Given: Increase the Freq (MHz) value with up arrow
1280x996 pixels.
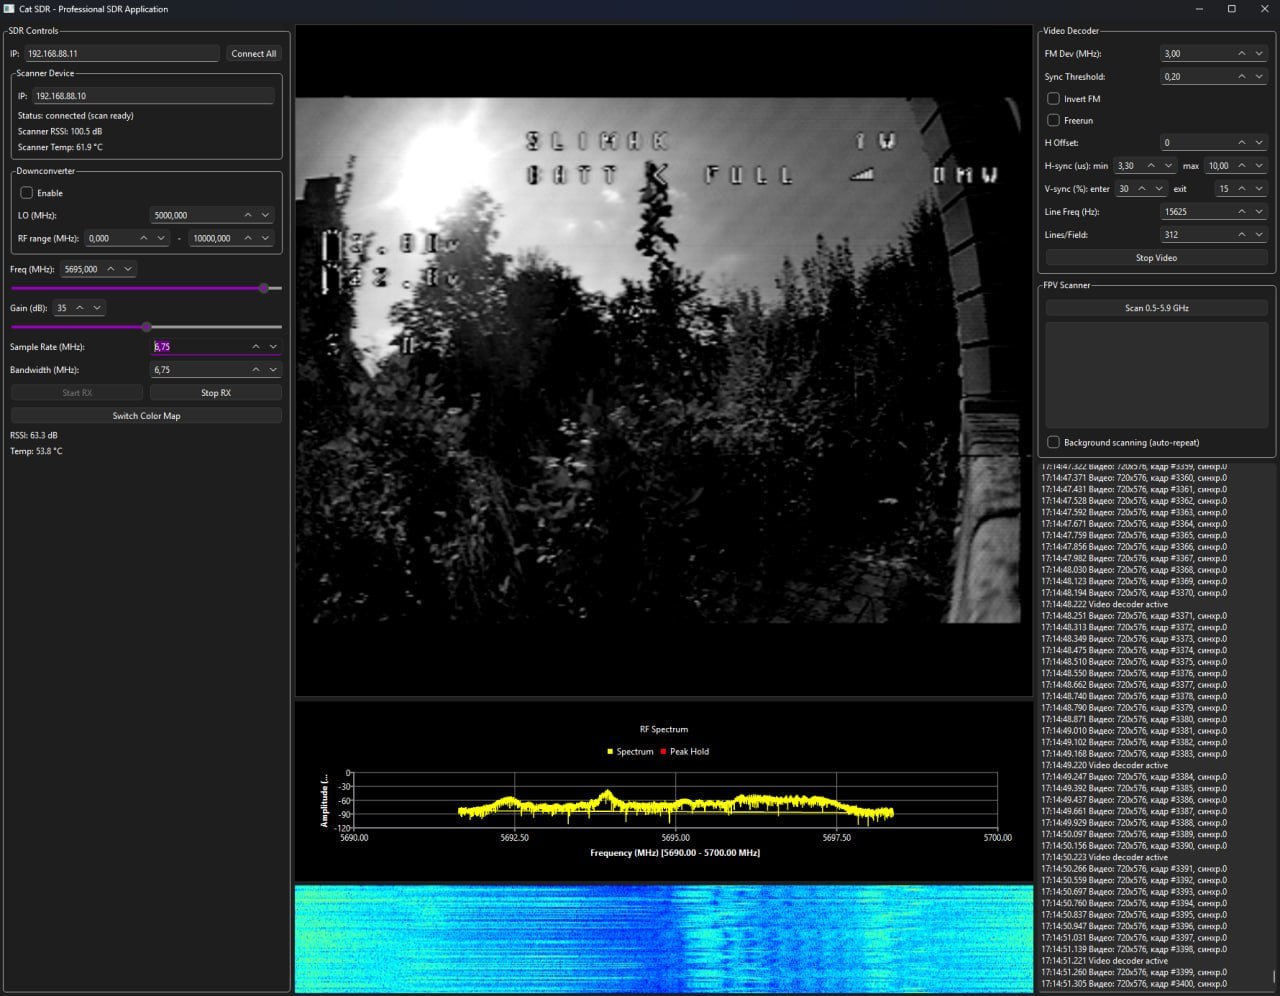Looking at the screenshot, I should (x=111, y=269).
